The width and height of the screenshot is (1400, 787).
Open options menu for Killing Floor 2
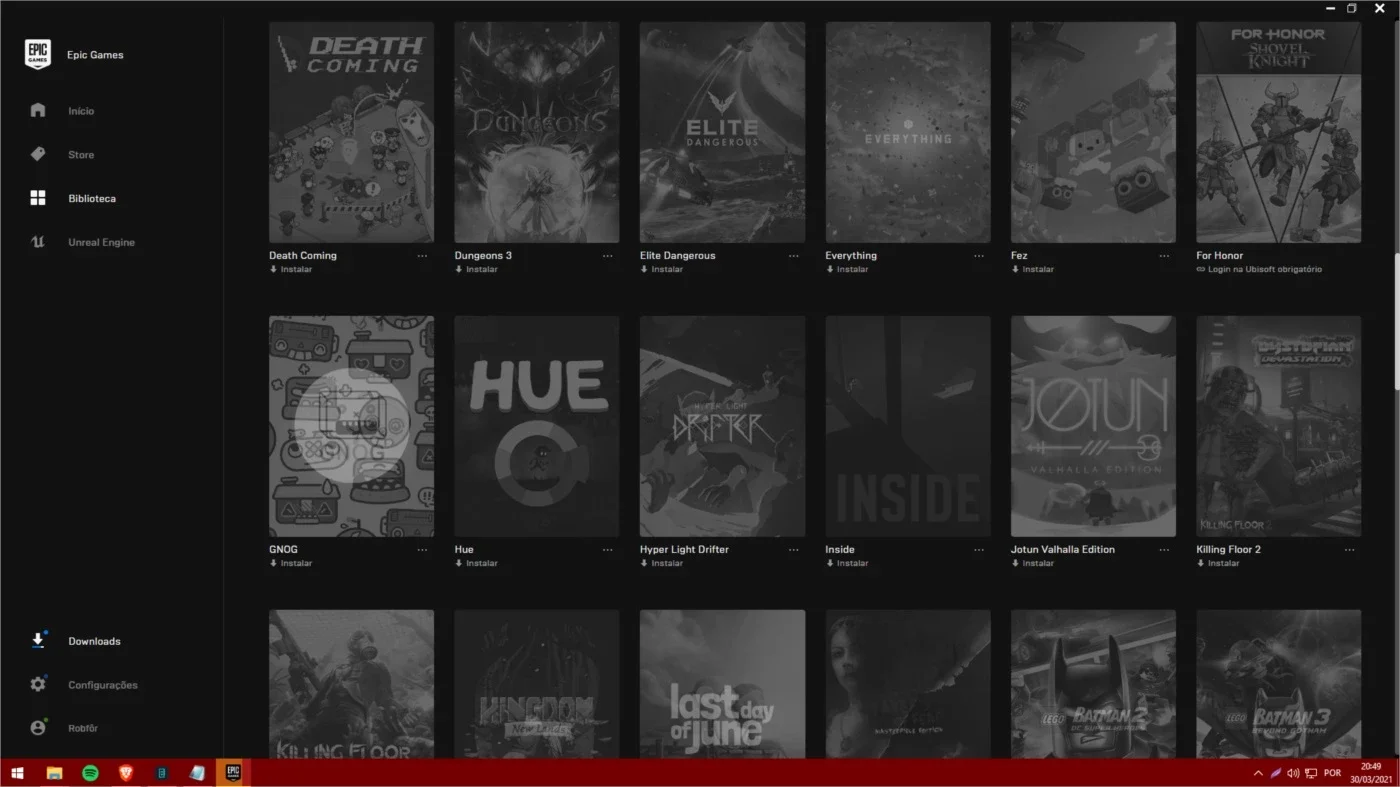1350,550
